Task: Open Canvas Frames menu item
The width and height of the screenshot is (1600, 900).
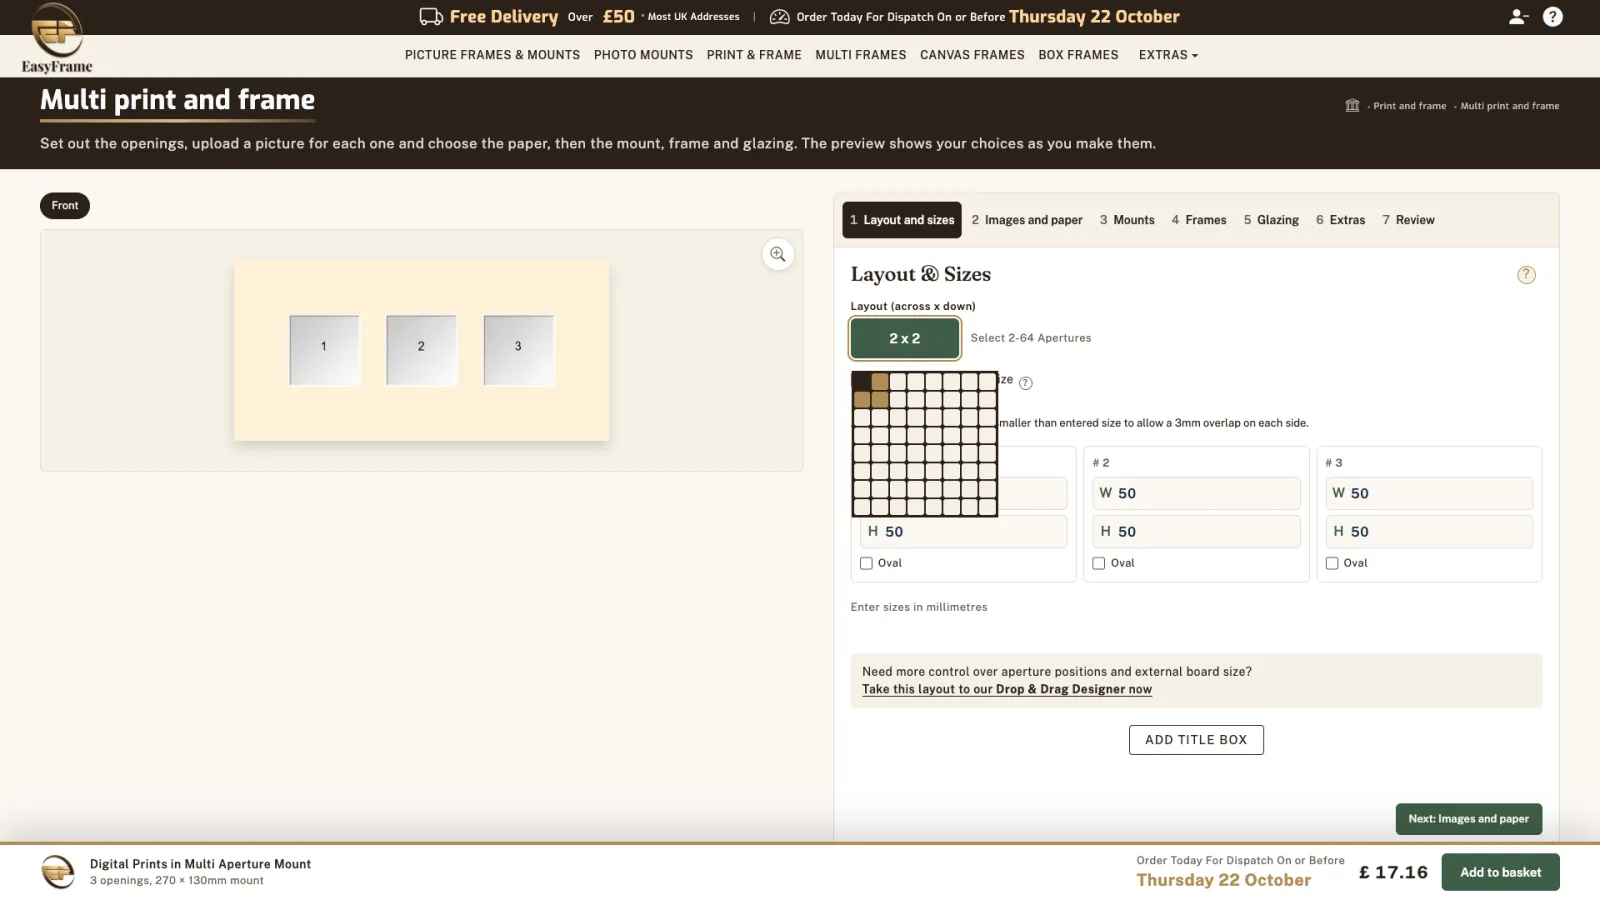Action: [x=972, y=55]
